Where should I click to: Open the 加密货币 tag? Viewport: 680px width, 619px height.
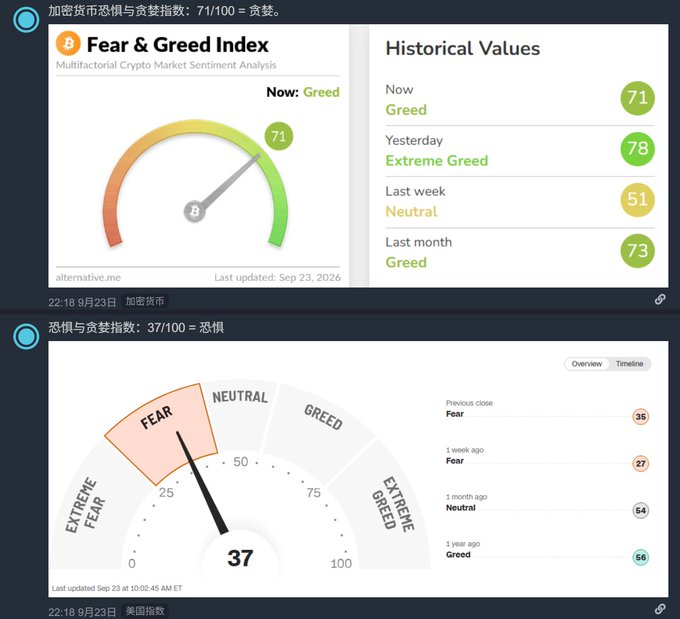[x=145, y=301]
